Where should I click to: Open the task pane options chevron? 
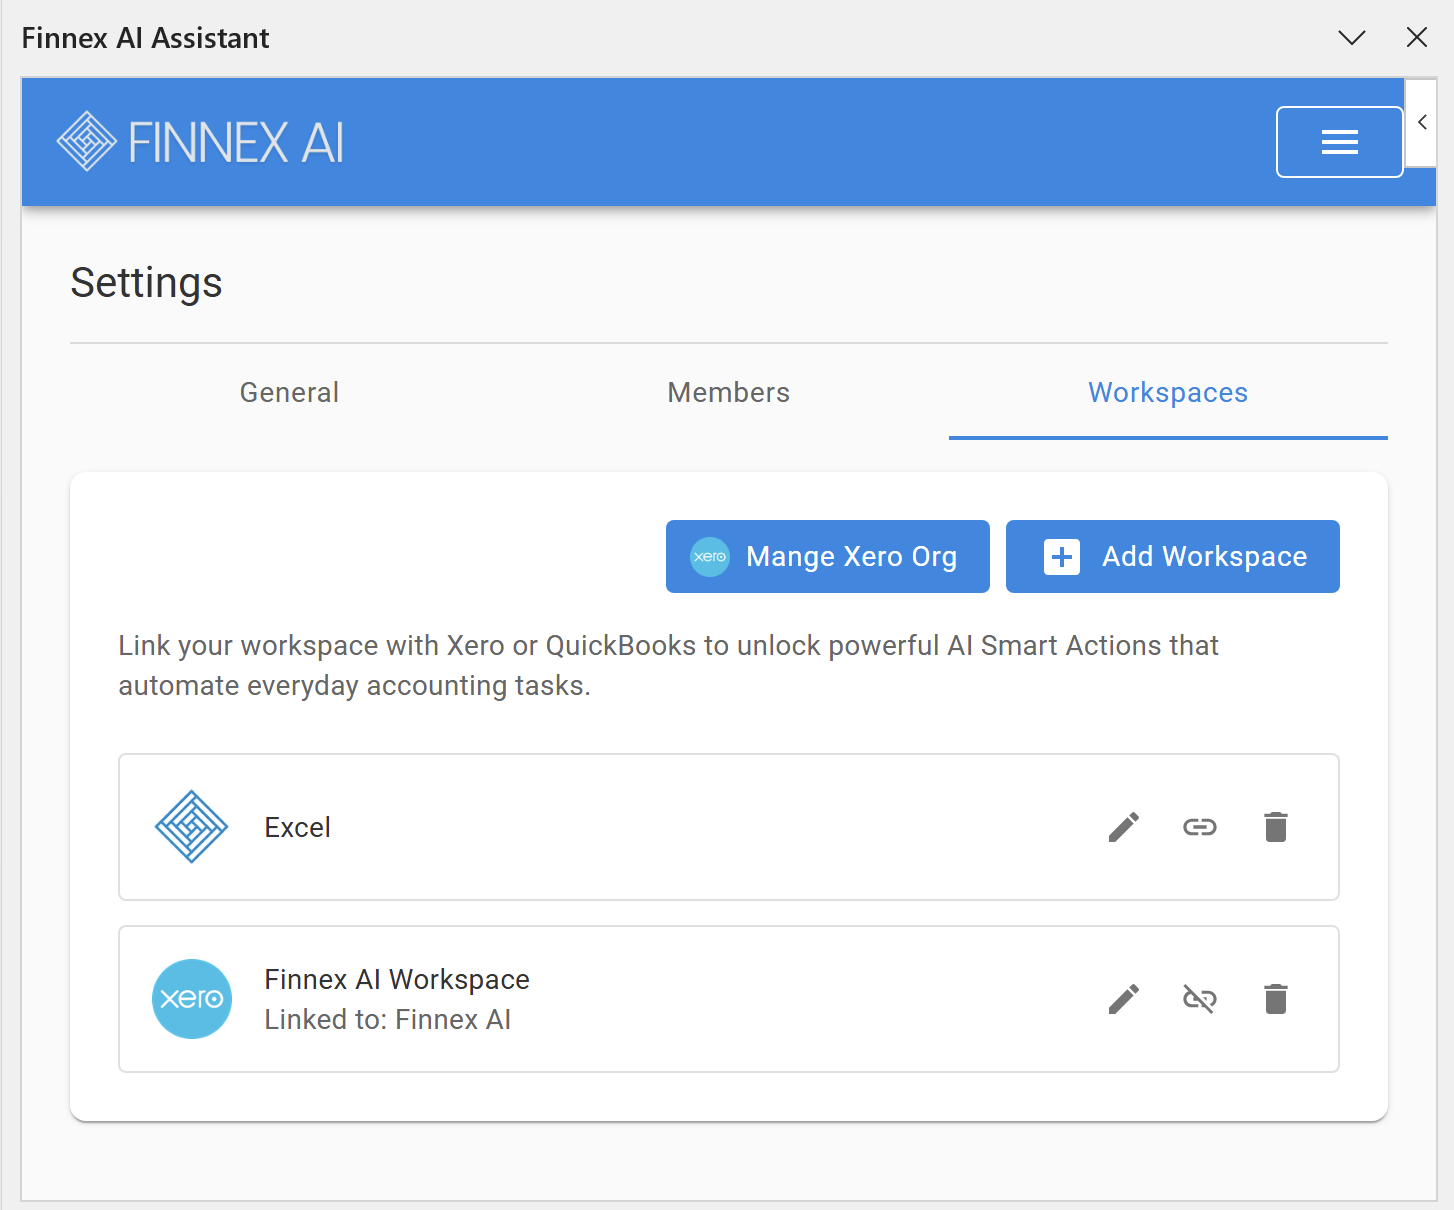pyautogui.click(x=1352, y=38)
